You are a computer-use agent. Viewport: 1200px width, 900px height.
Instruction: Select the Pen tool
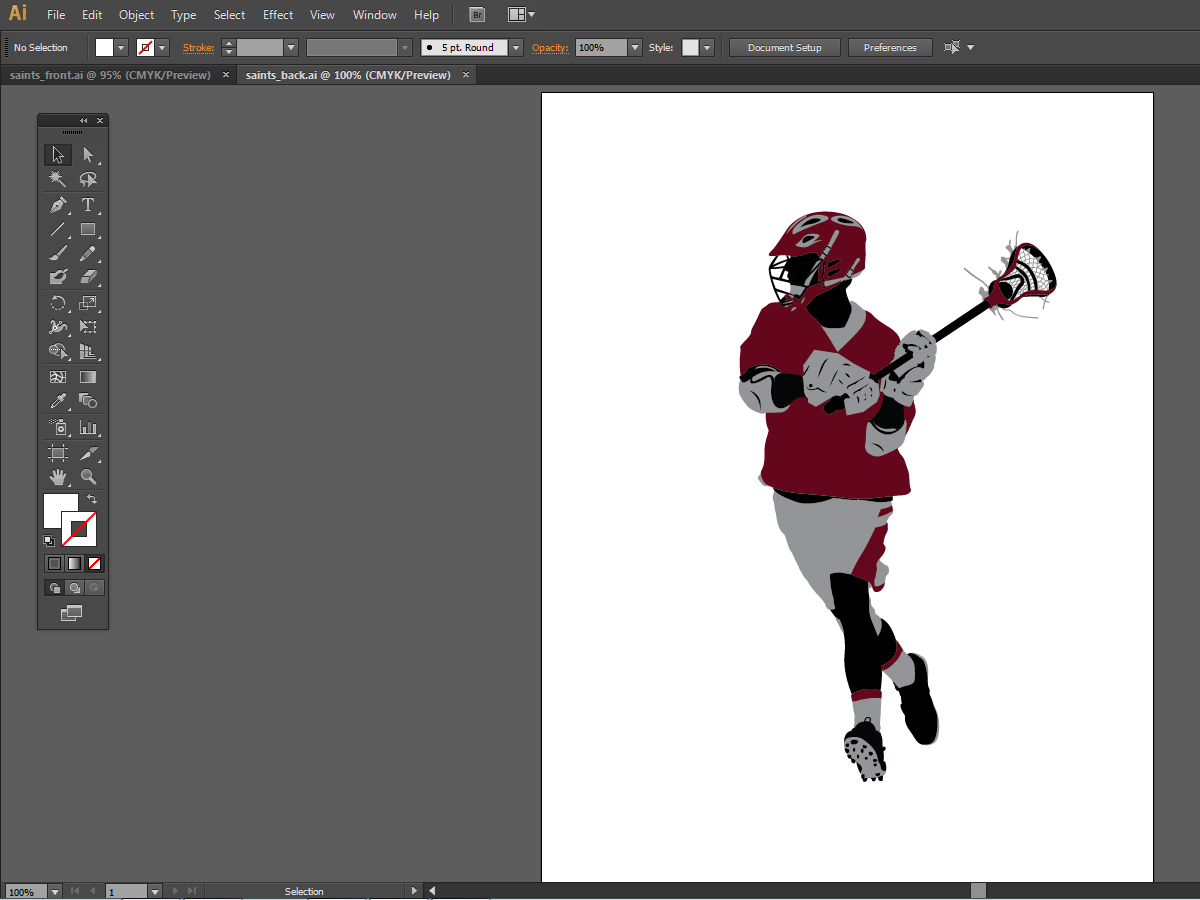point(58,205)
